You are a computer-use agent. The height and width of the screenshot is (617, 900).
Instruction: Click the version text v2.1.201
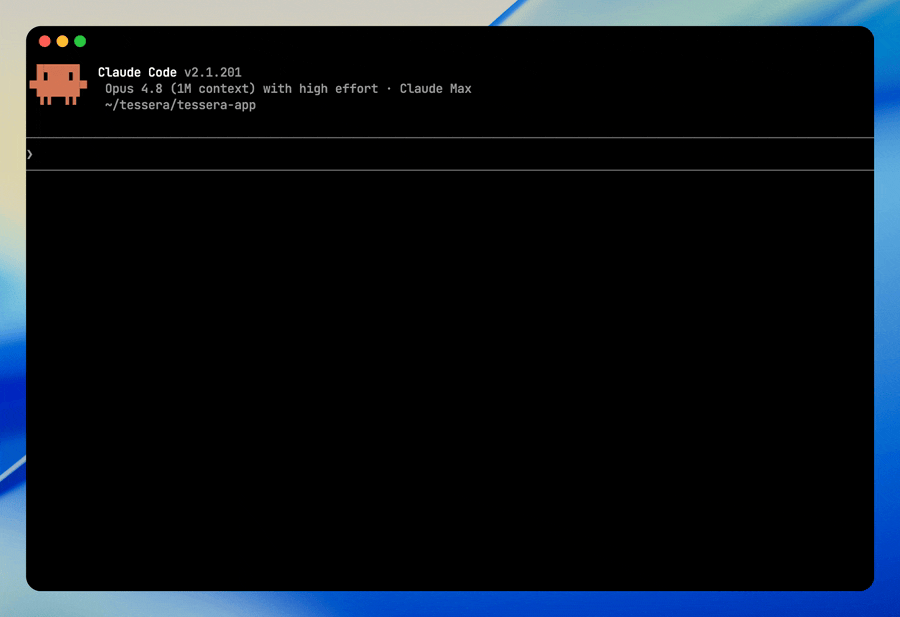[212, 72]
